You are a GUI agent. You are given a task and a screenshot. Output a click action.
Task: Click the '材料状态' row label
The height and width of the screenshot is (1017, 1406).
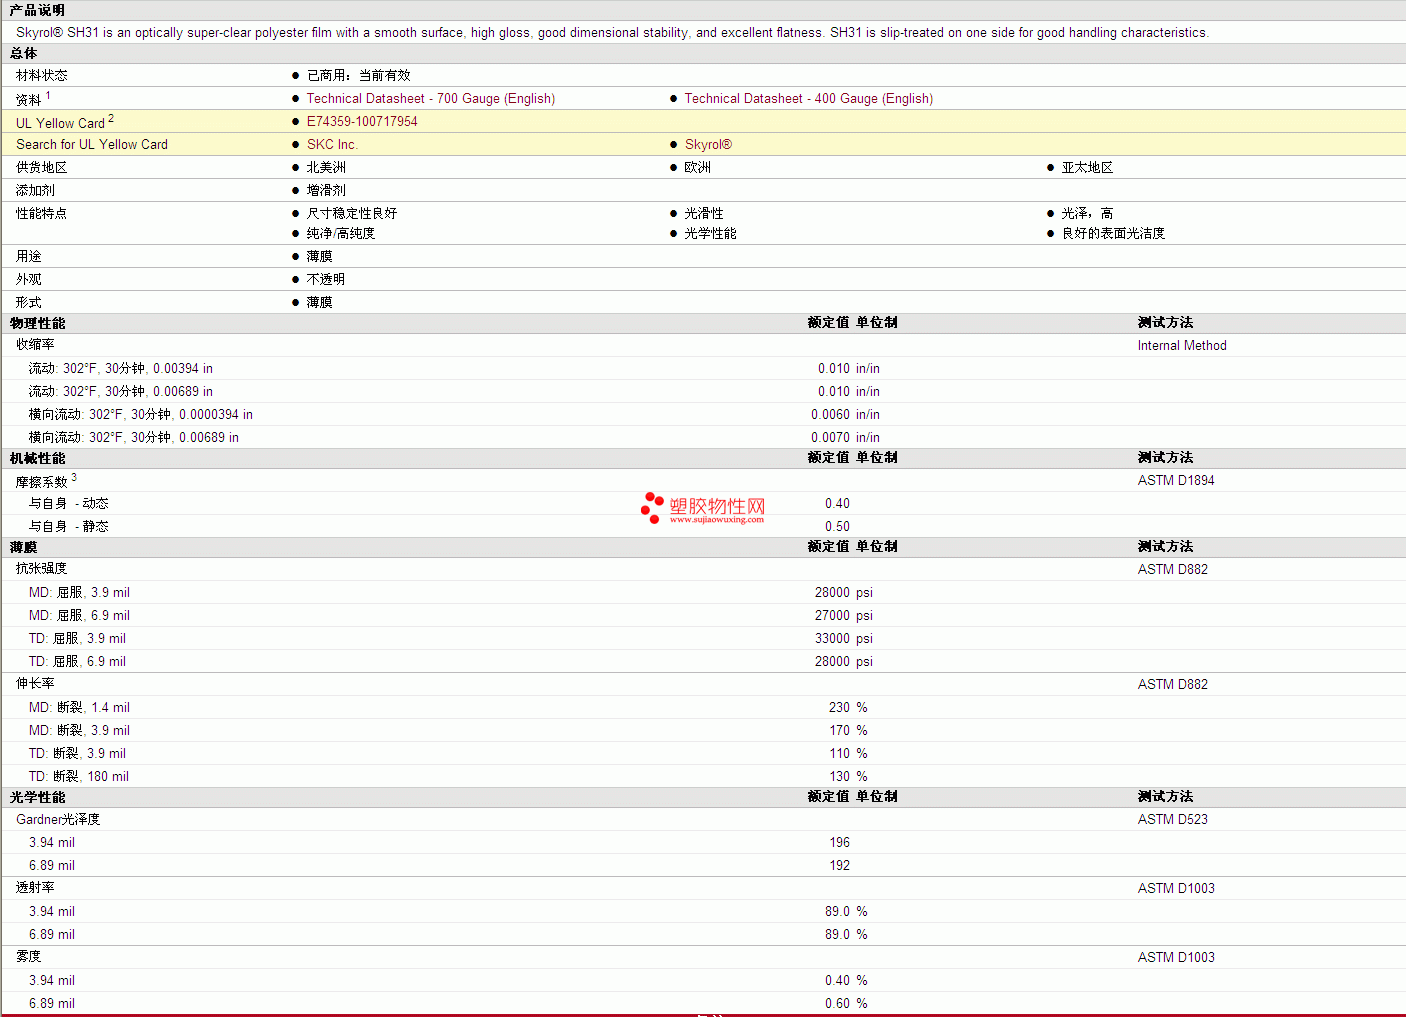(x=42, y=75)
